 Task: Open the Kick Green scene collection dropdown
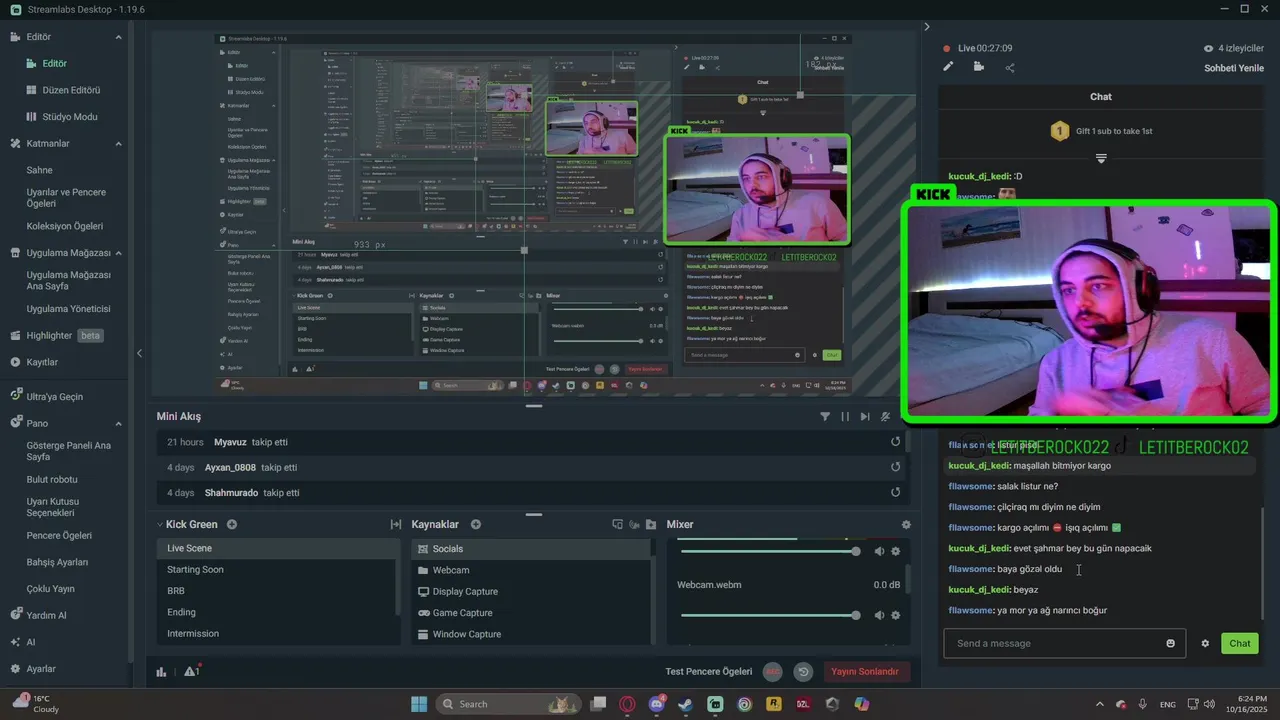coord(159,524)
